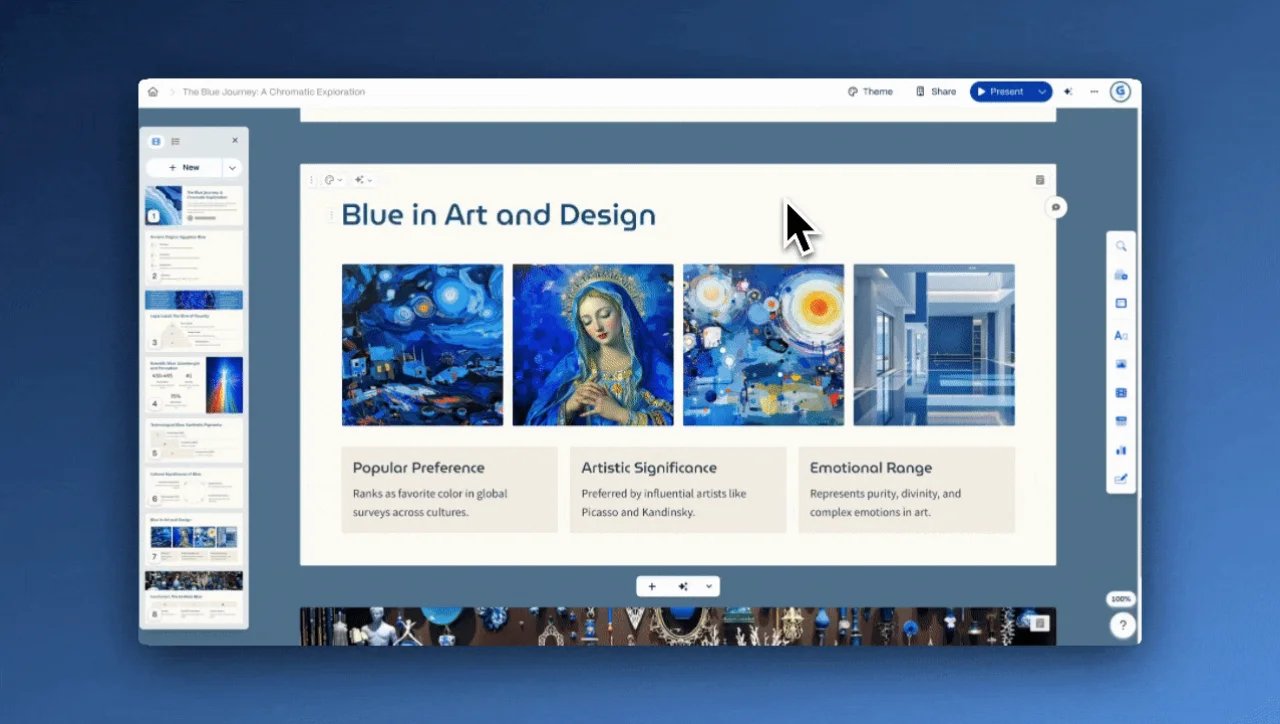
Task: Select slide 5 thumbnail in sidebar
Action: pyautogui.click(x=194, y=440)
